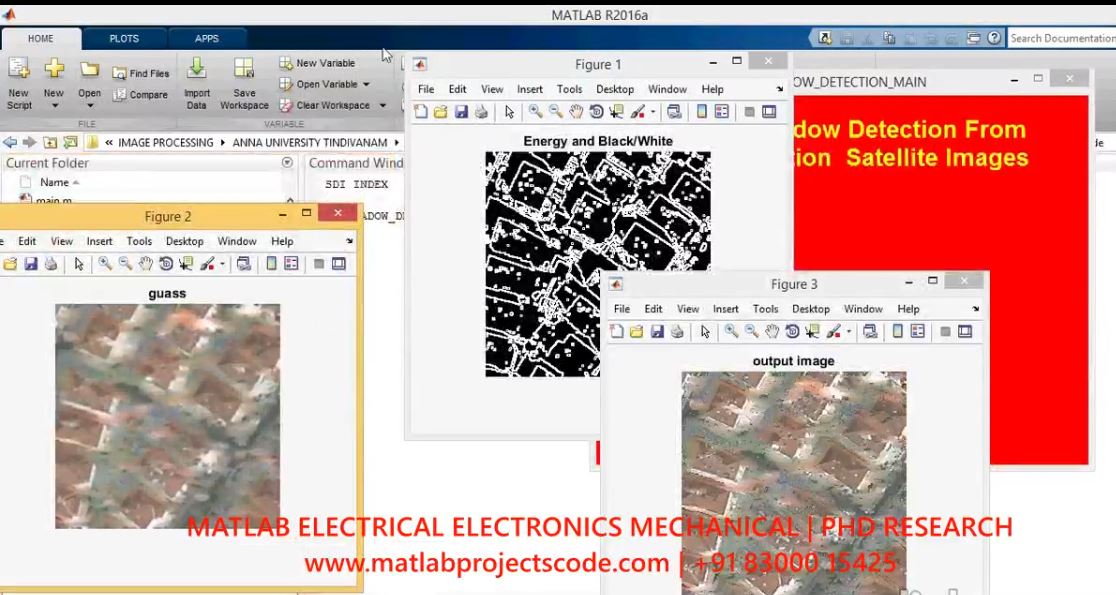Viewport: 1116px width, 595px height.
Task: Click Insert Legend icon in Figure 2
Action: tap(291, 264)
